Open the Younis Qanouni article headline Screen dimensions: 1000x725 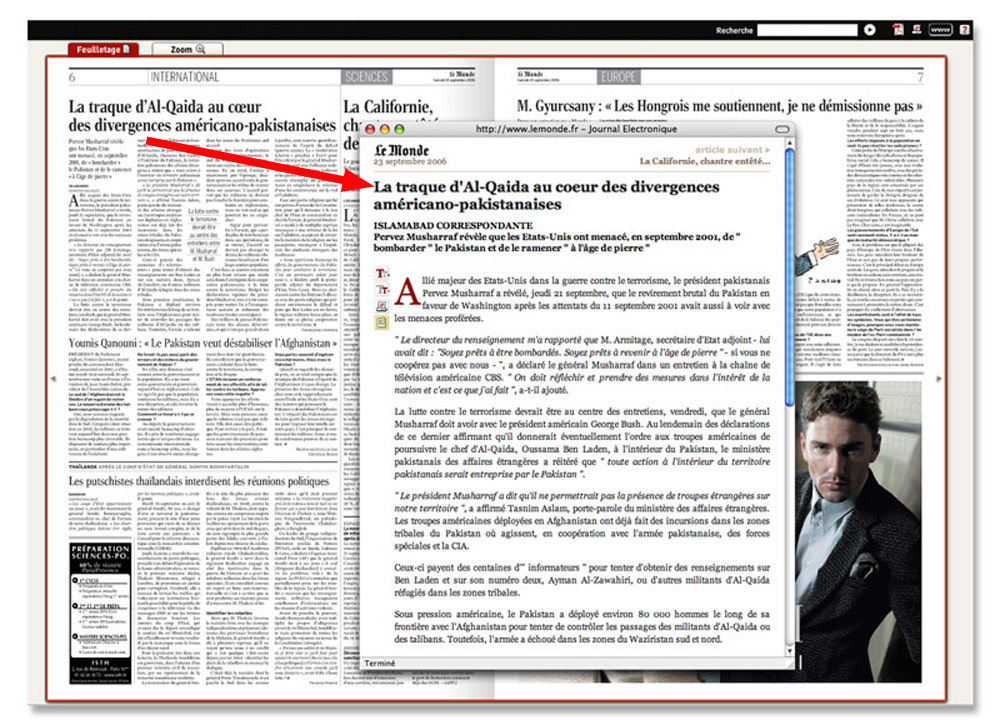[201, 343]
